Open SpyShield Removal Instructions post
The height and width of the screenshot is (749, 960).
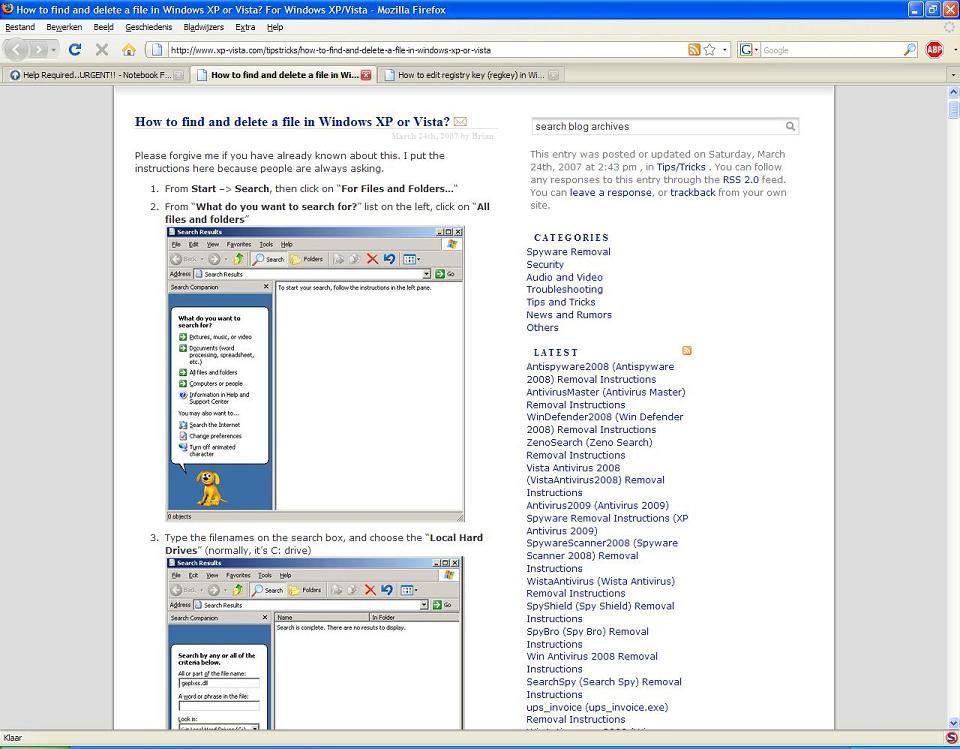(600, 612)
